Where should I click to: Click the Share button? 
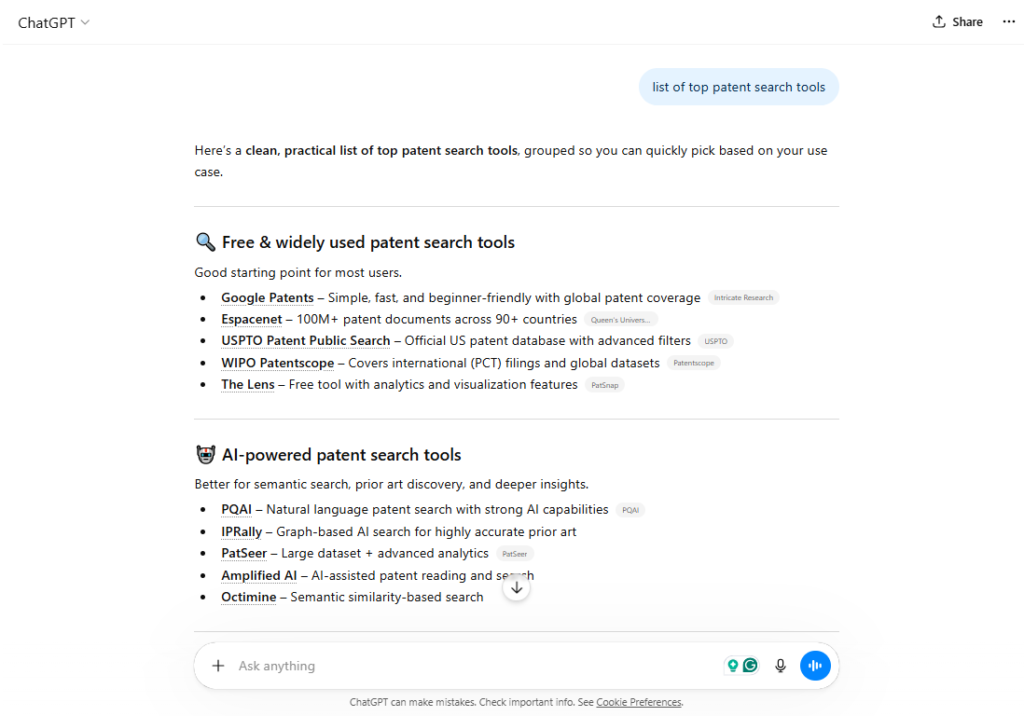click(x=957, y=22)
